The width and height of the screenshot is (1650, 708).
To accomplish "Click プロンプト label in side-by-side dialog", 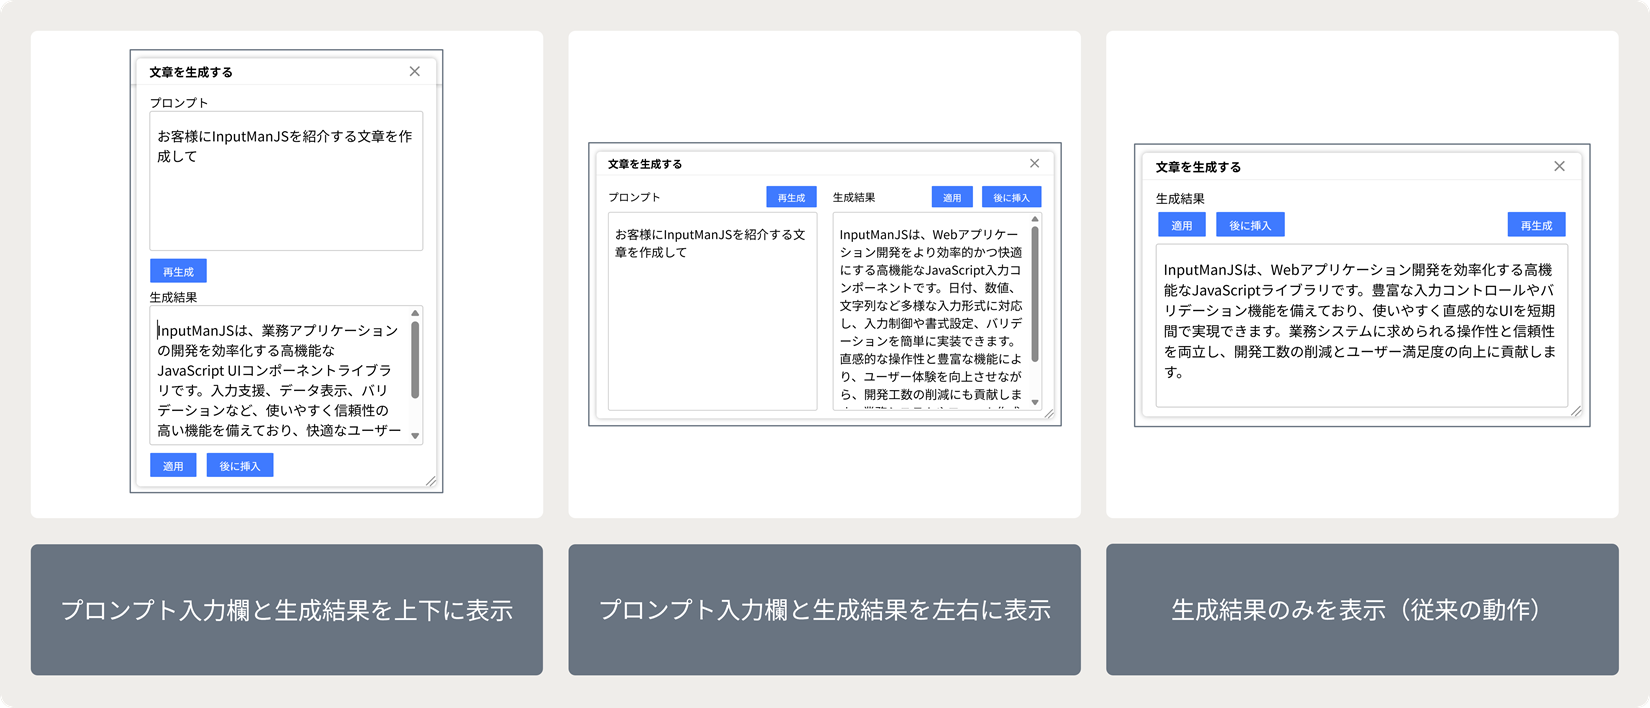I will click(x=634, y=197).
